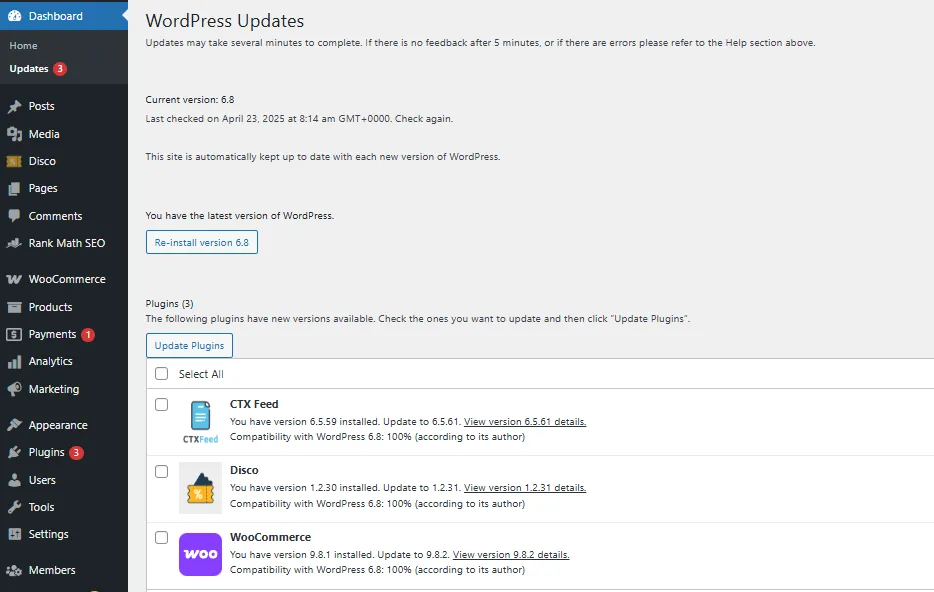Screen dimensions: 934x592
Task: Enable the WooCommerce plugin checkbox
Action: coord(161,537)
